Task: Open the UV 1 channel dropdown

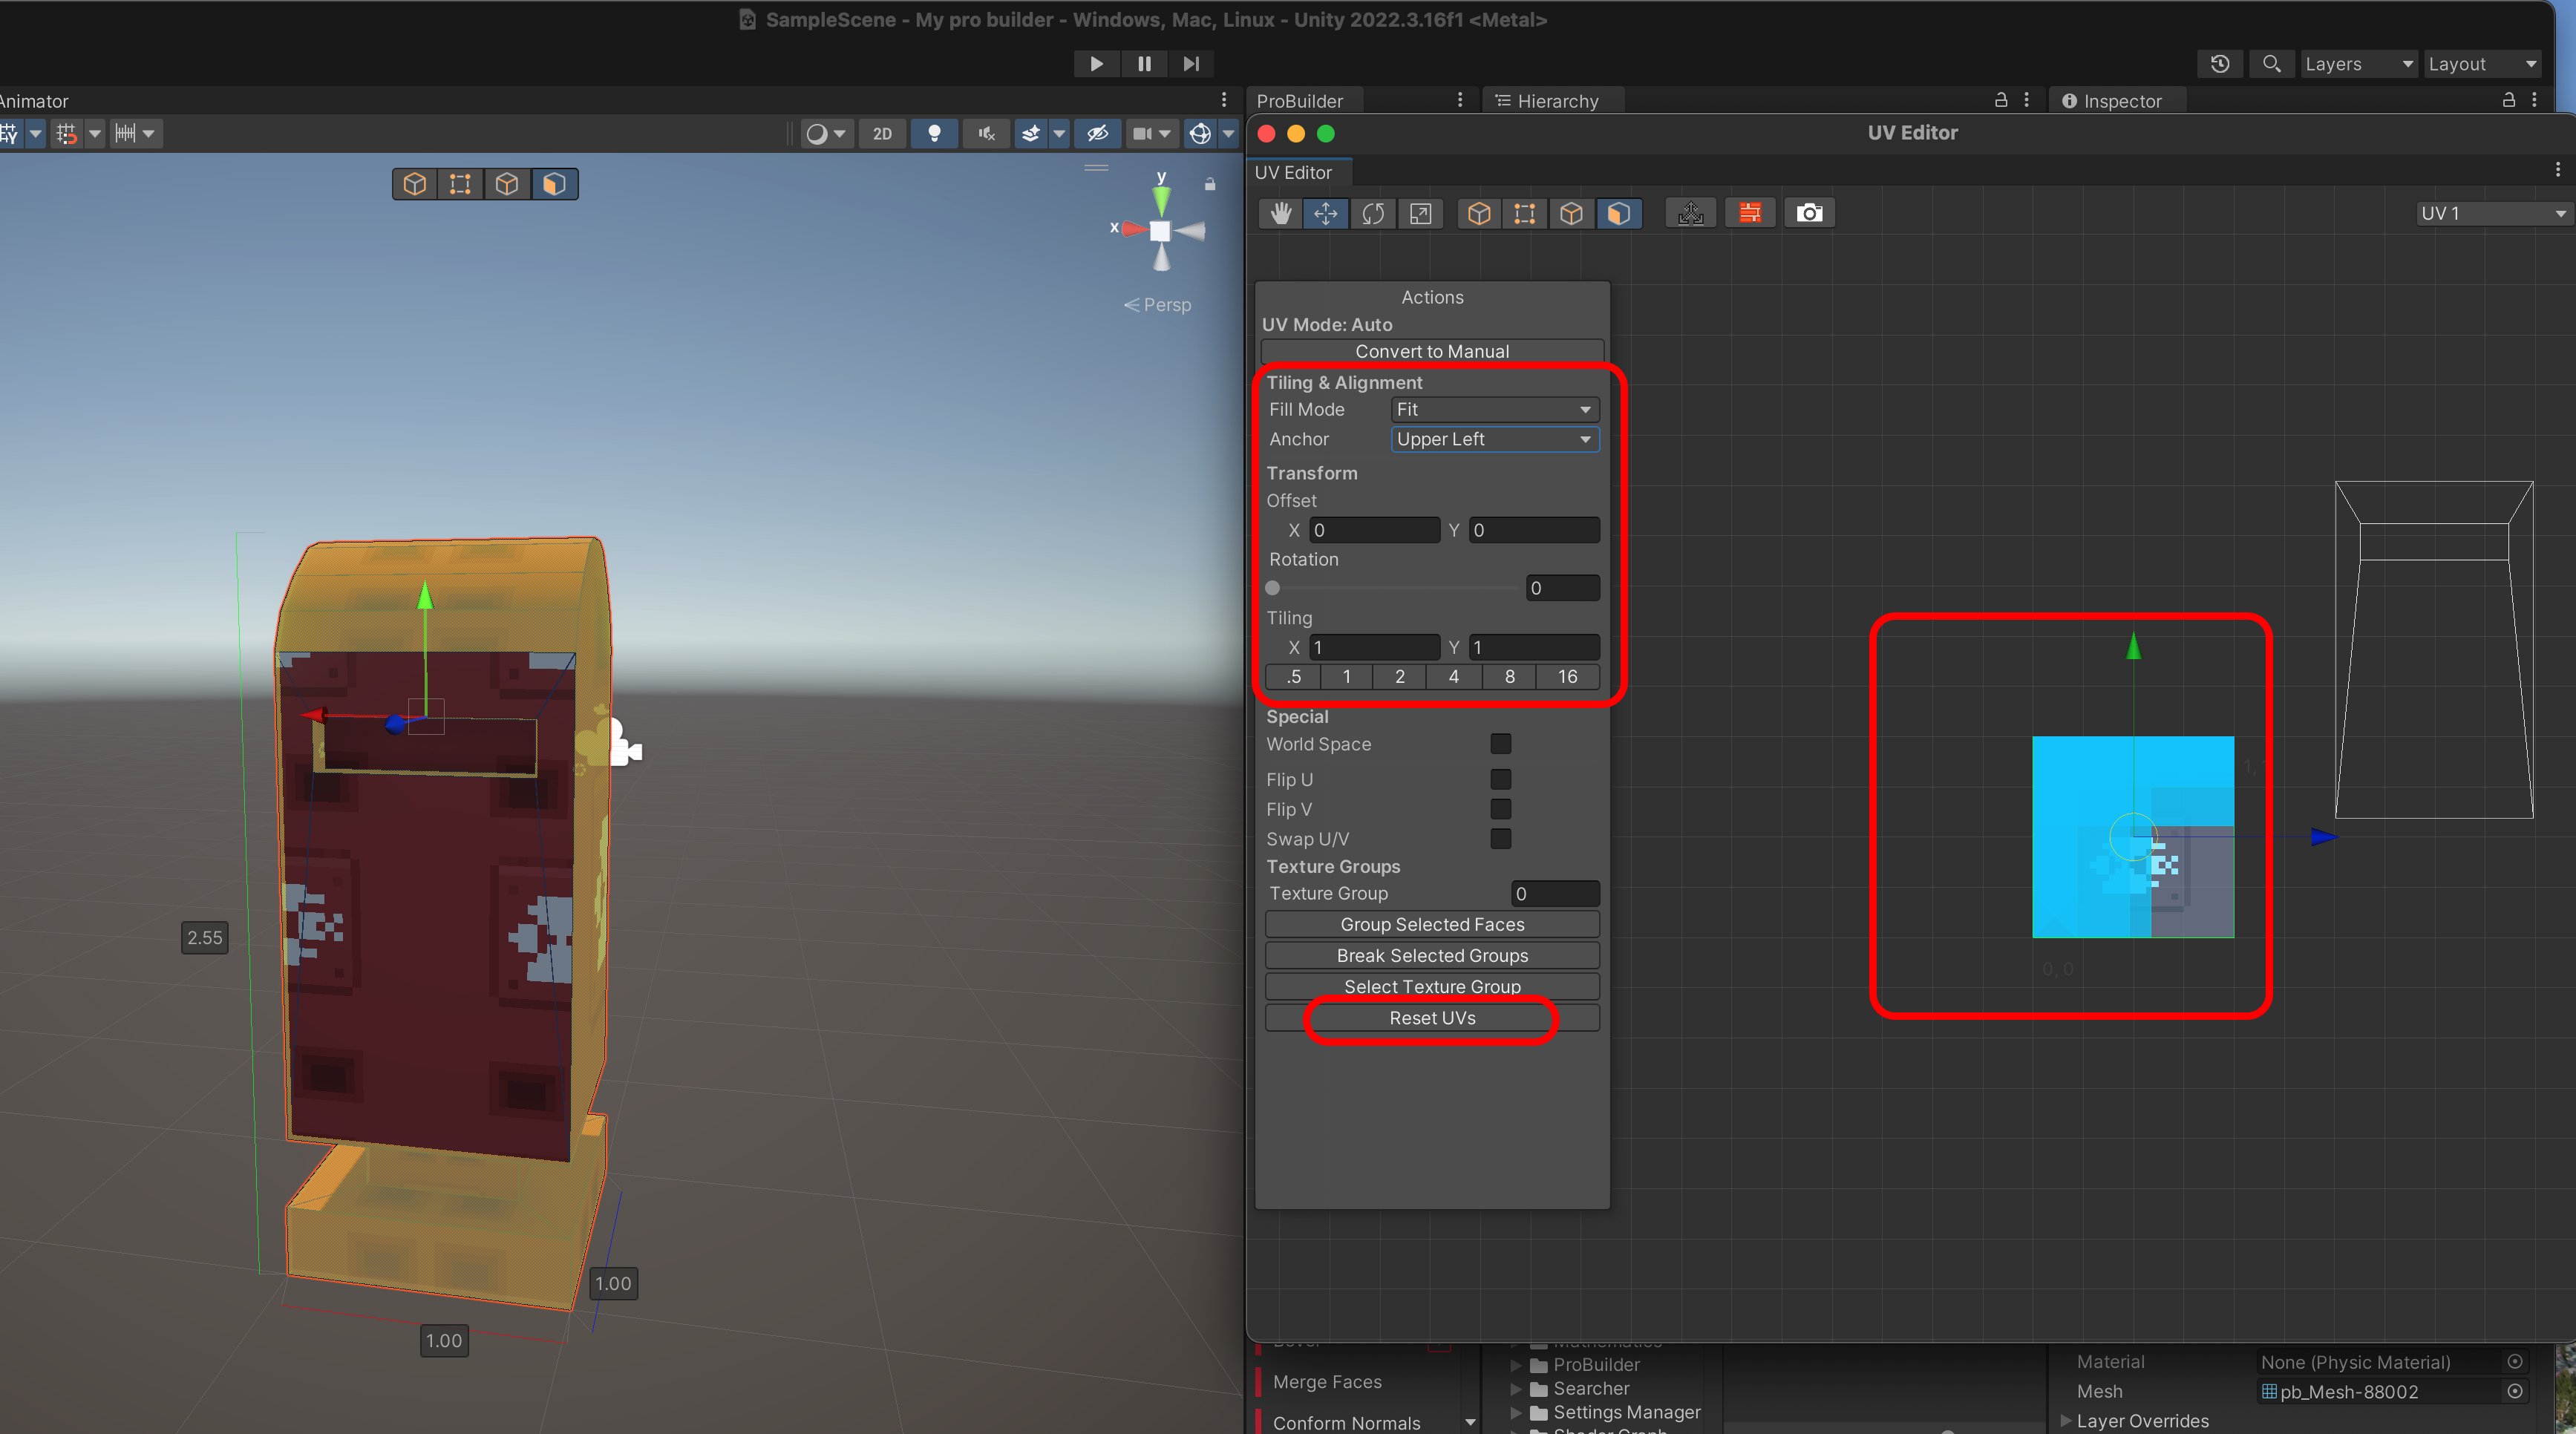Action: pyautogui.click(x=2491, y=213)
